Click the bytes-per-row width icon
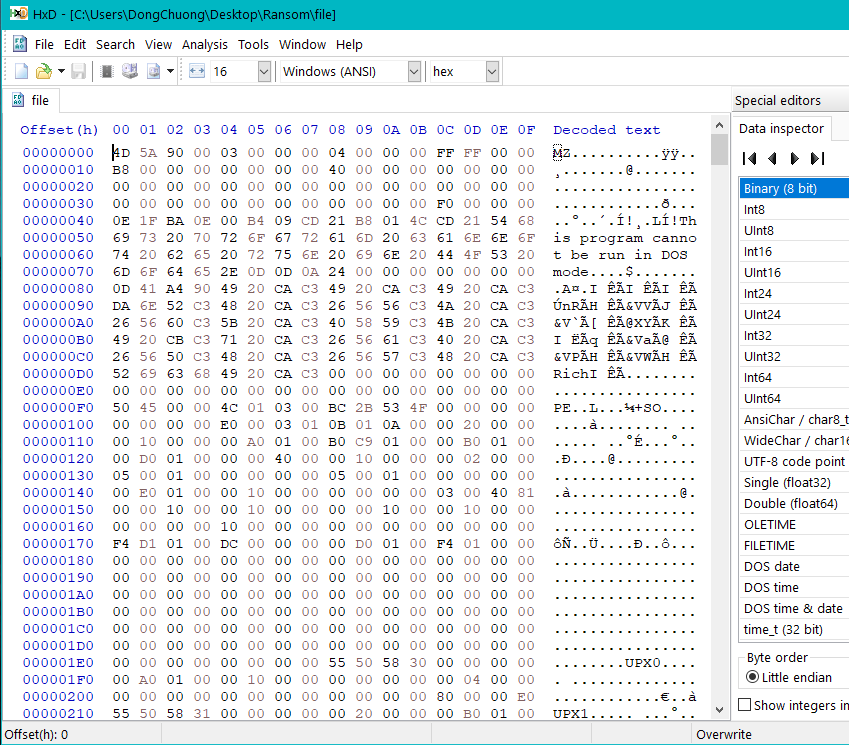This screenshot has width=849, height=745. coord(197,71)
